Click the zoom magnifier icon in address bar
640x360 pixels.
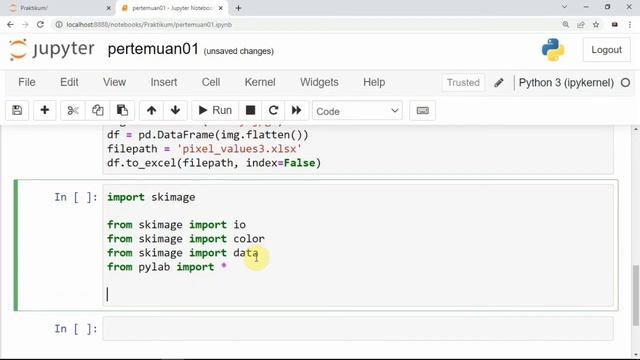point(566,24)
